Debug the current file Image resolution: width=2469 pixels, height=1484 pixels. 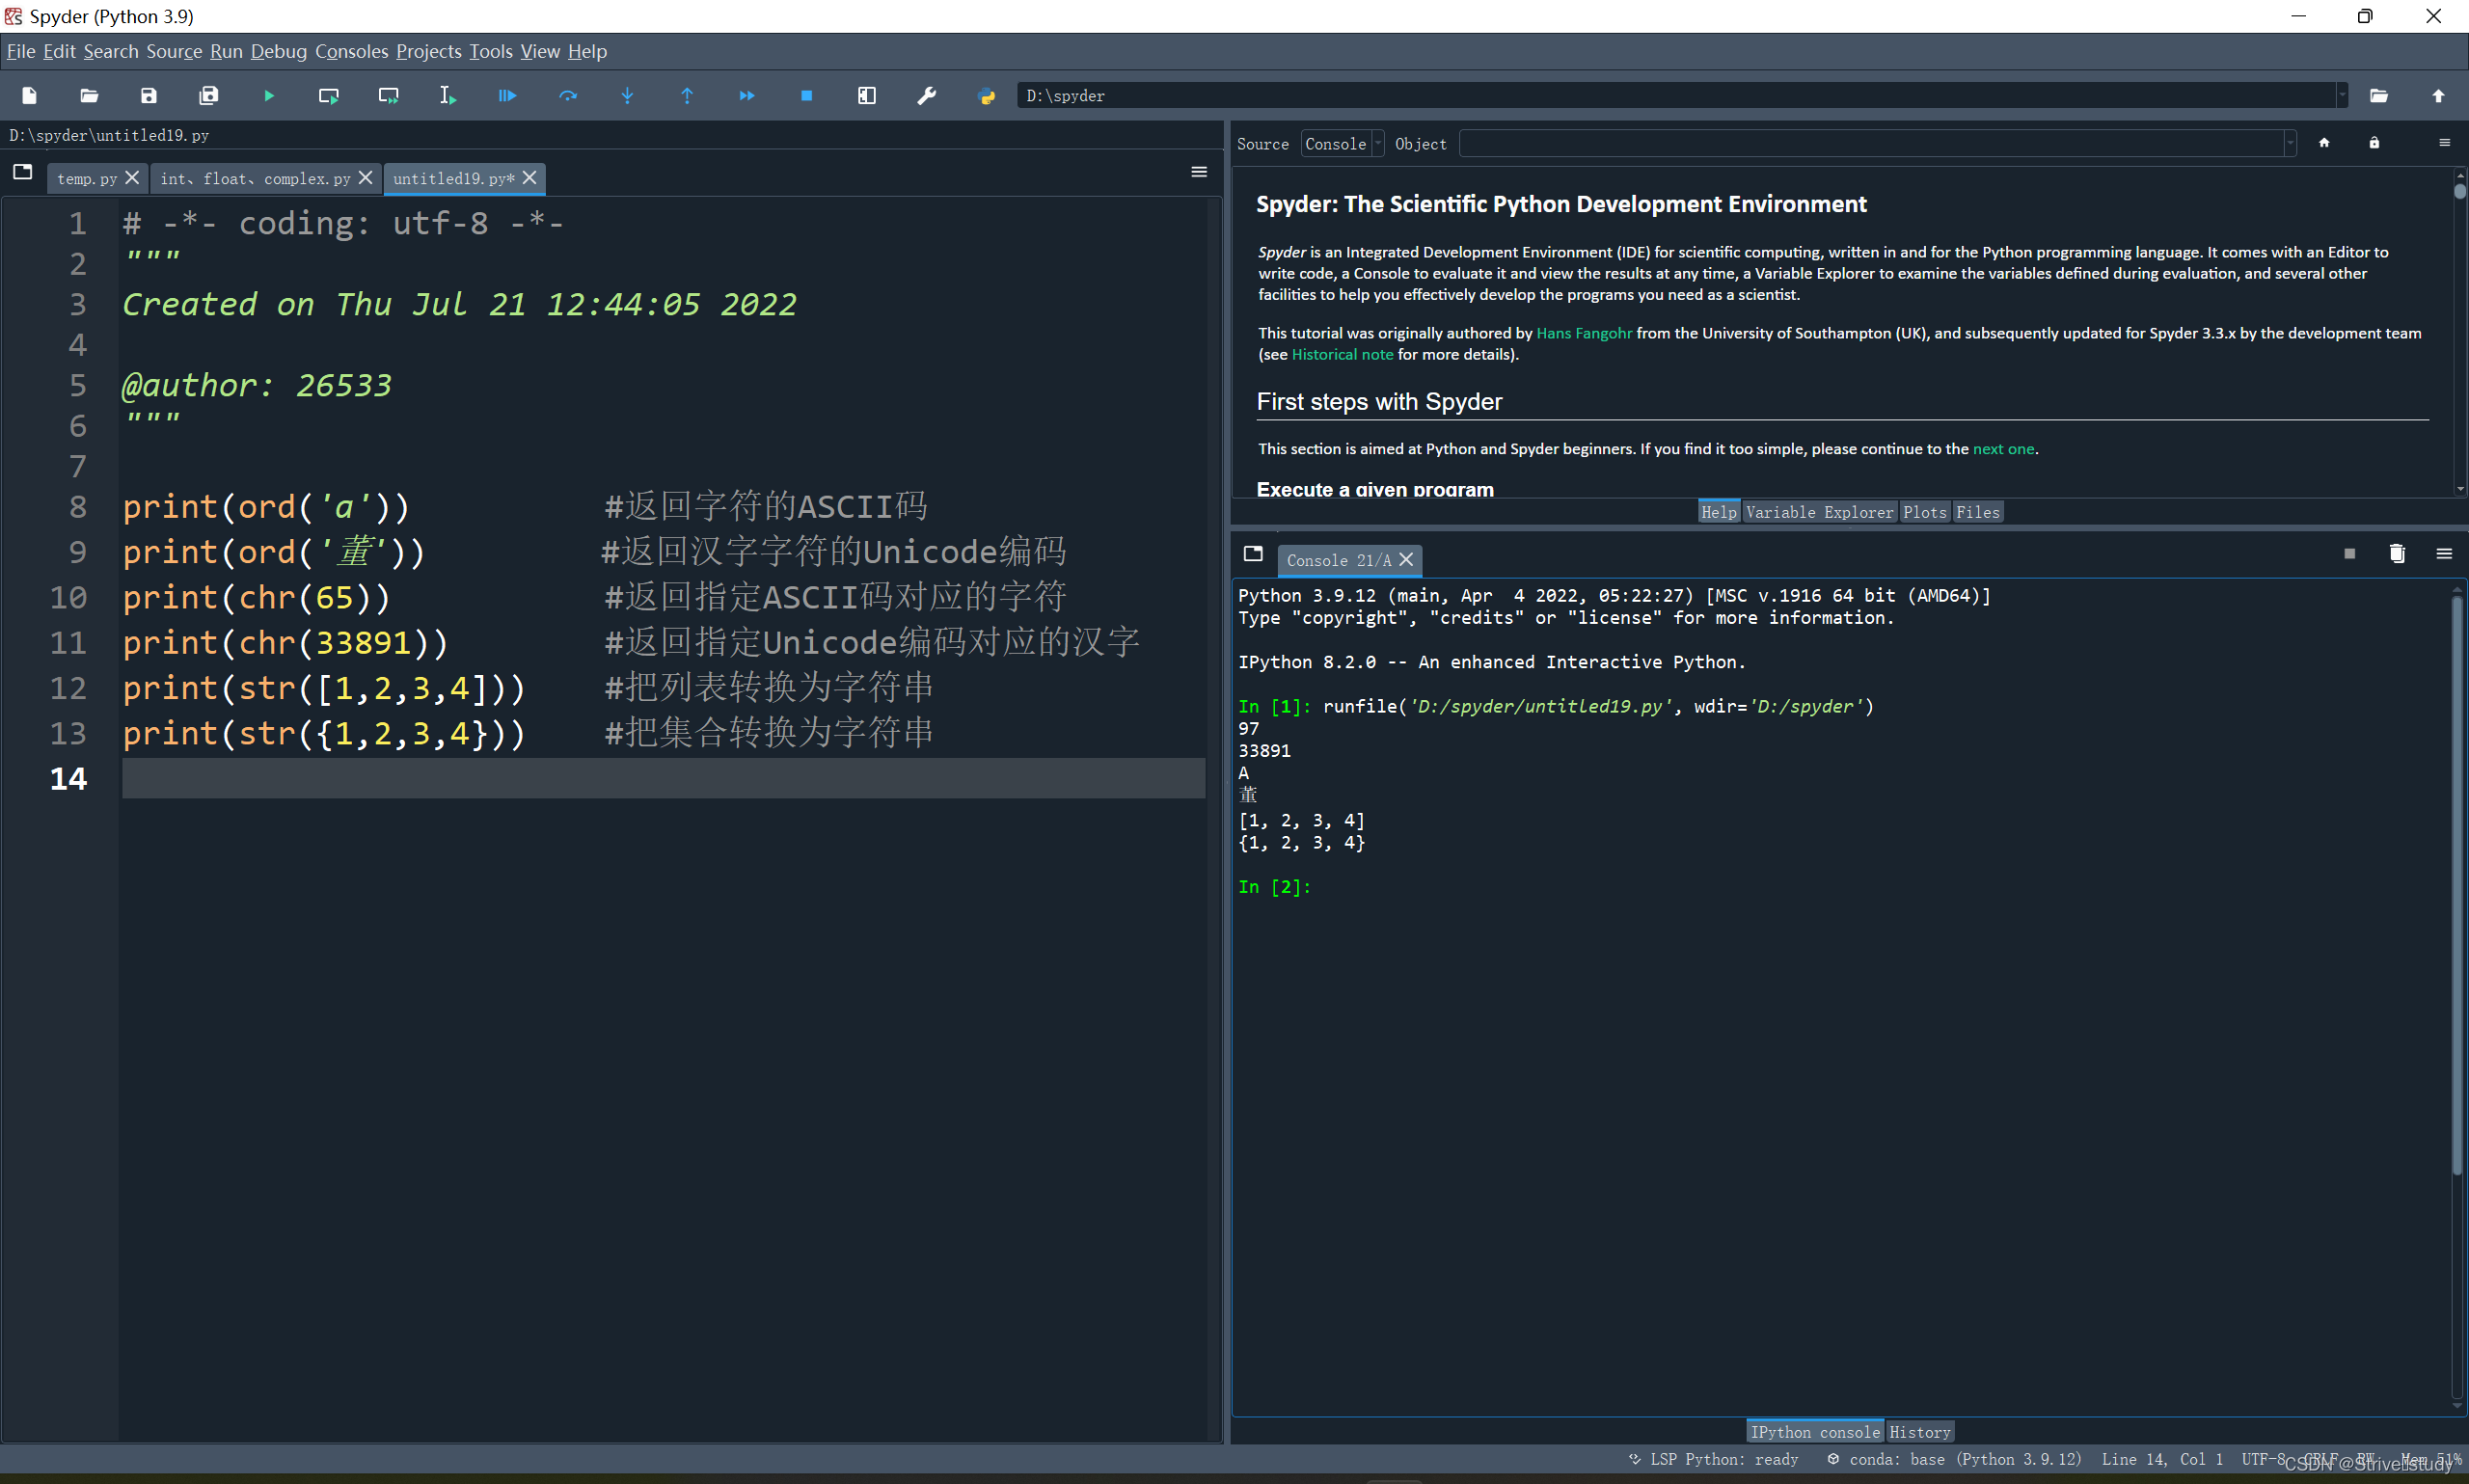click(x=506, y=95)
